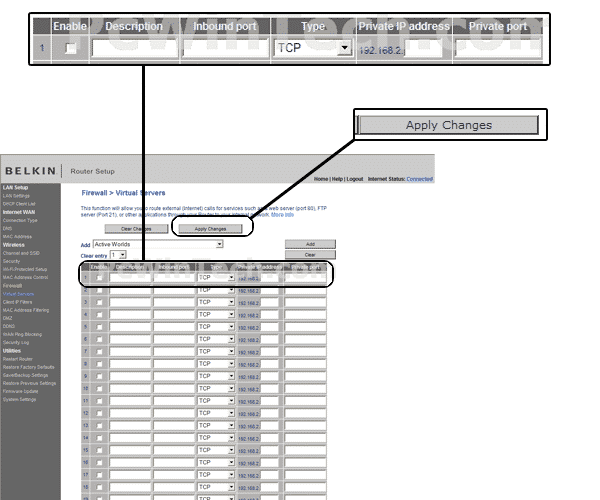Check the Enable box for row 7
The image size is (600, 500).
[x=99, y=352]
